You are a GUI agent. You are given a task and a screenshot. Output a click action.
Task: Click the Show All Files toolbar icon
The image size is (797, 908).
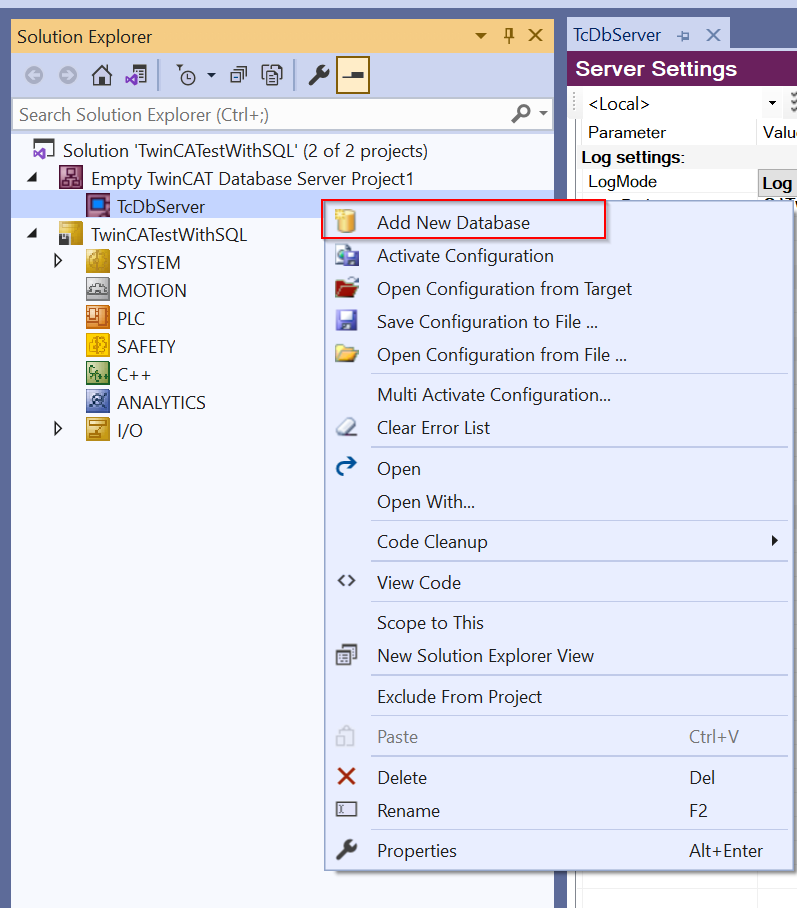pos(272,75)
